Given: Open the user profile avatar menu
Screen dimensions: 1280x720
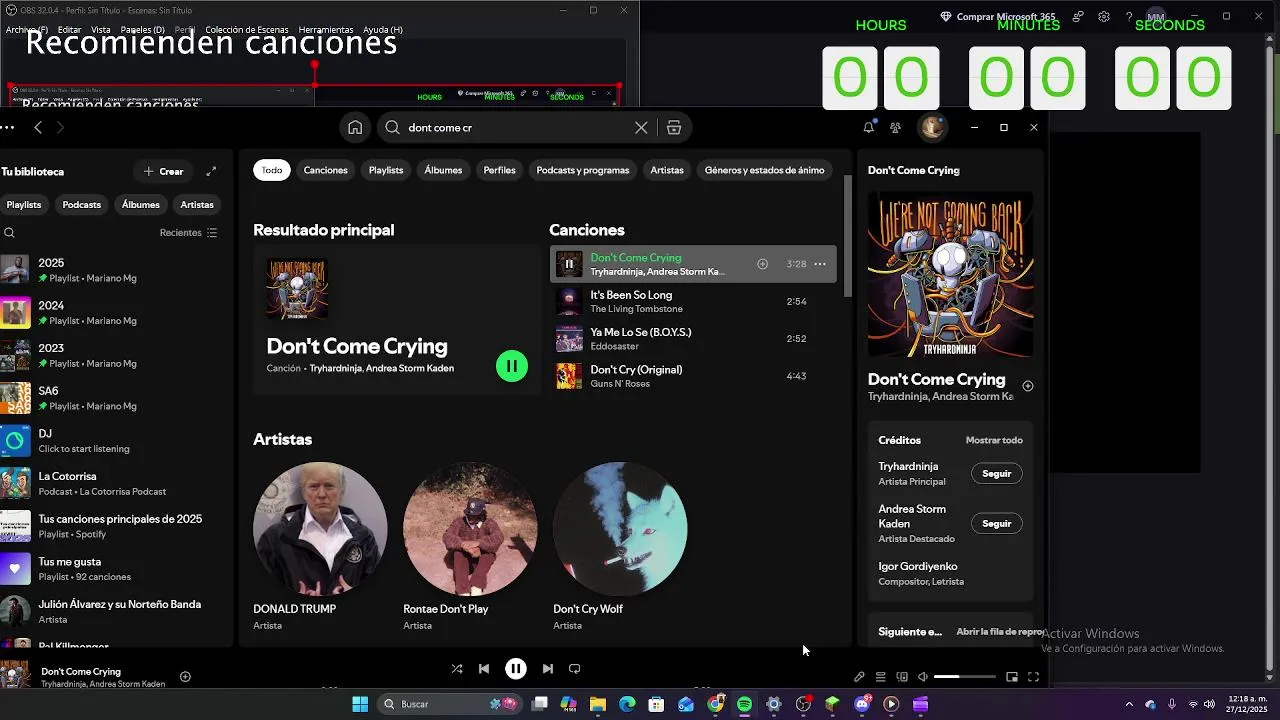Looking at the screenshot, I should click(x=933, y=127).
